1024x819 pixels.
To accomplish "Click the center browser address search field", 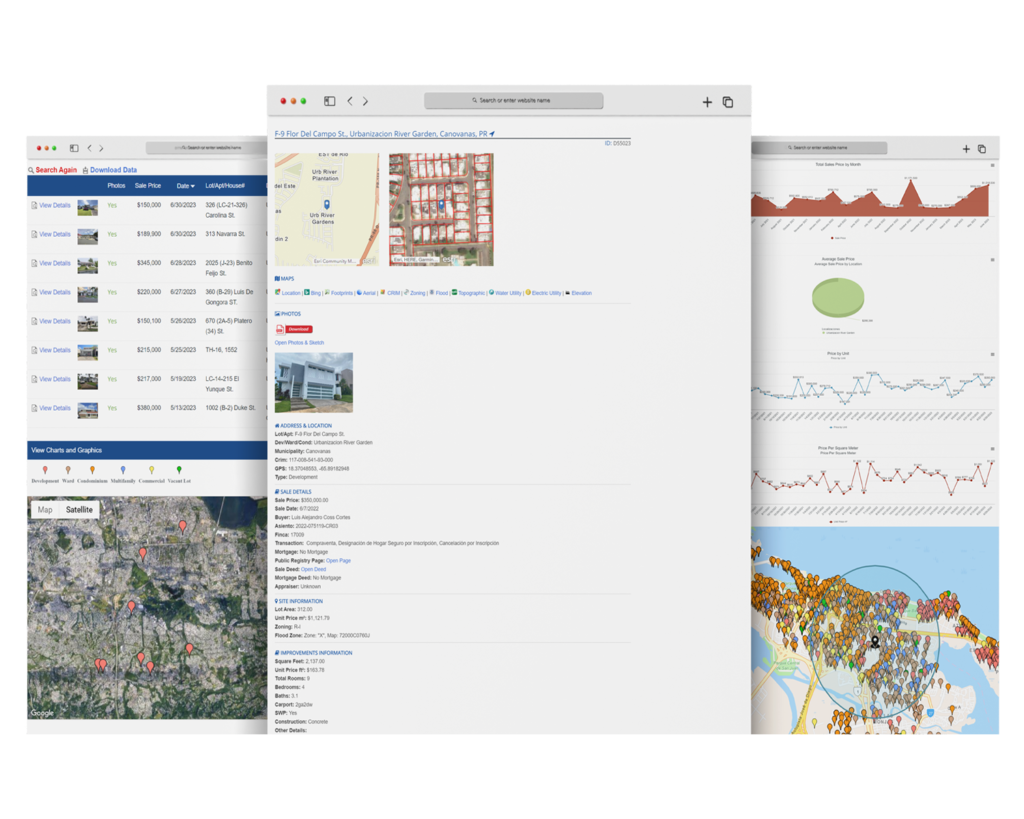I will [x=513, y=101].
